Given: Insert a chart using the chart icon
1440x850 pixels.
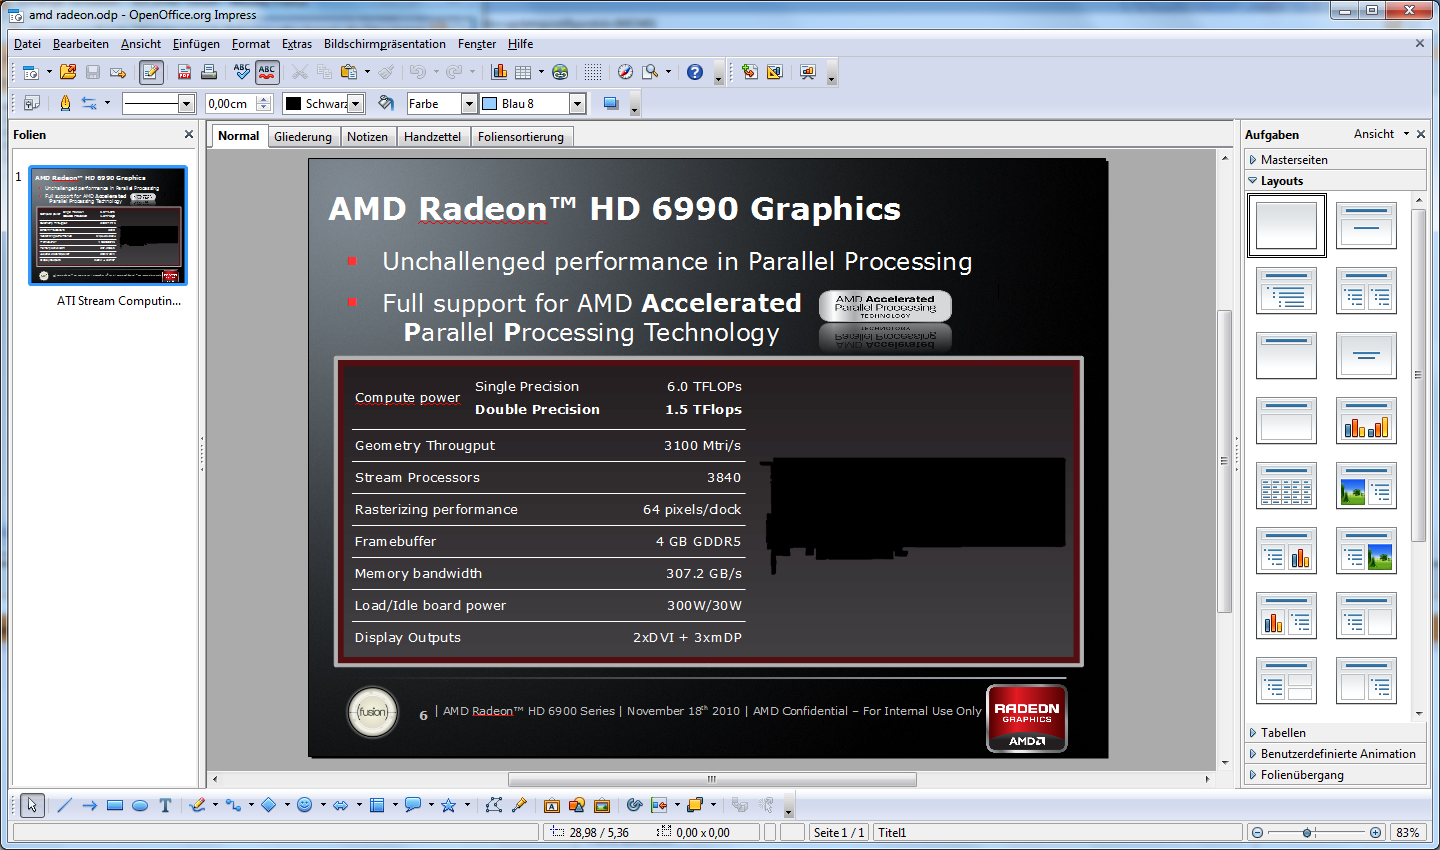Looking at the screenshot, I should point(499,72).
